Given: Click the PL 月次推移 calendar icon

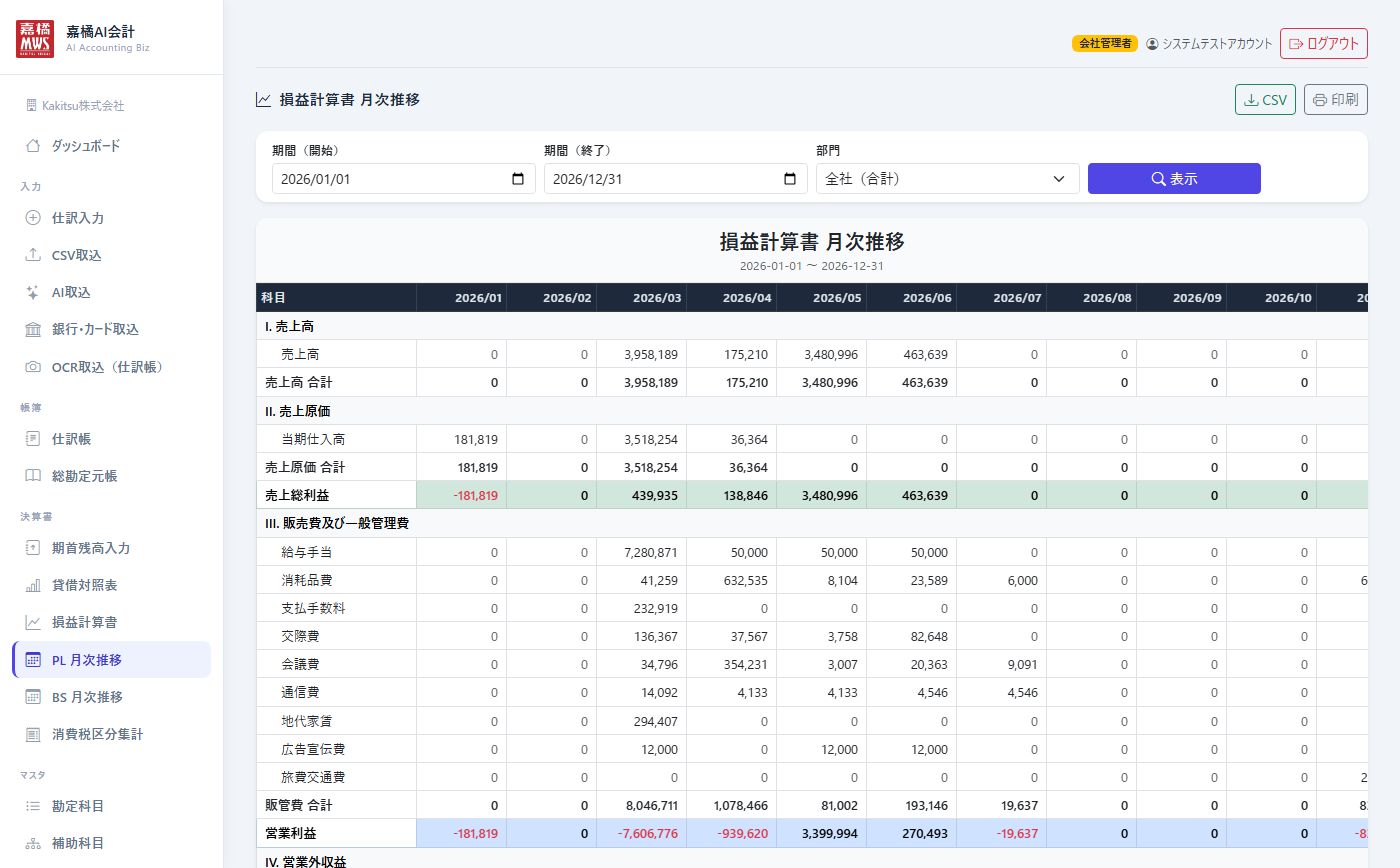Looking at the screenshot, I should point(33,660).
